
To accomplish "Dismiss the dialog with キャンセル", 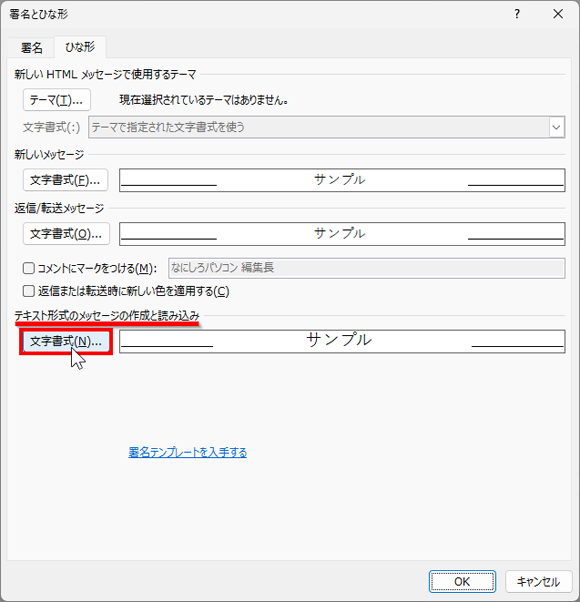I will pos(539,581).
